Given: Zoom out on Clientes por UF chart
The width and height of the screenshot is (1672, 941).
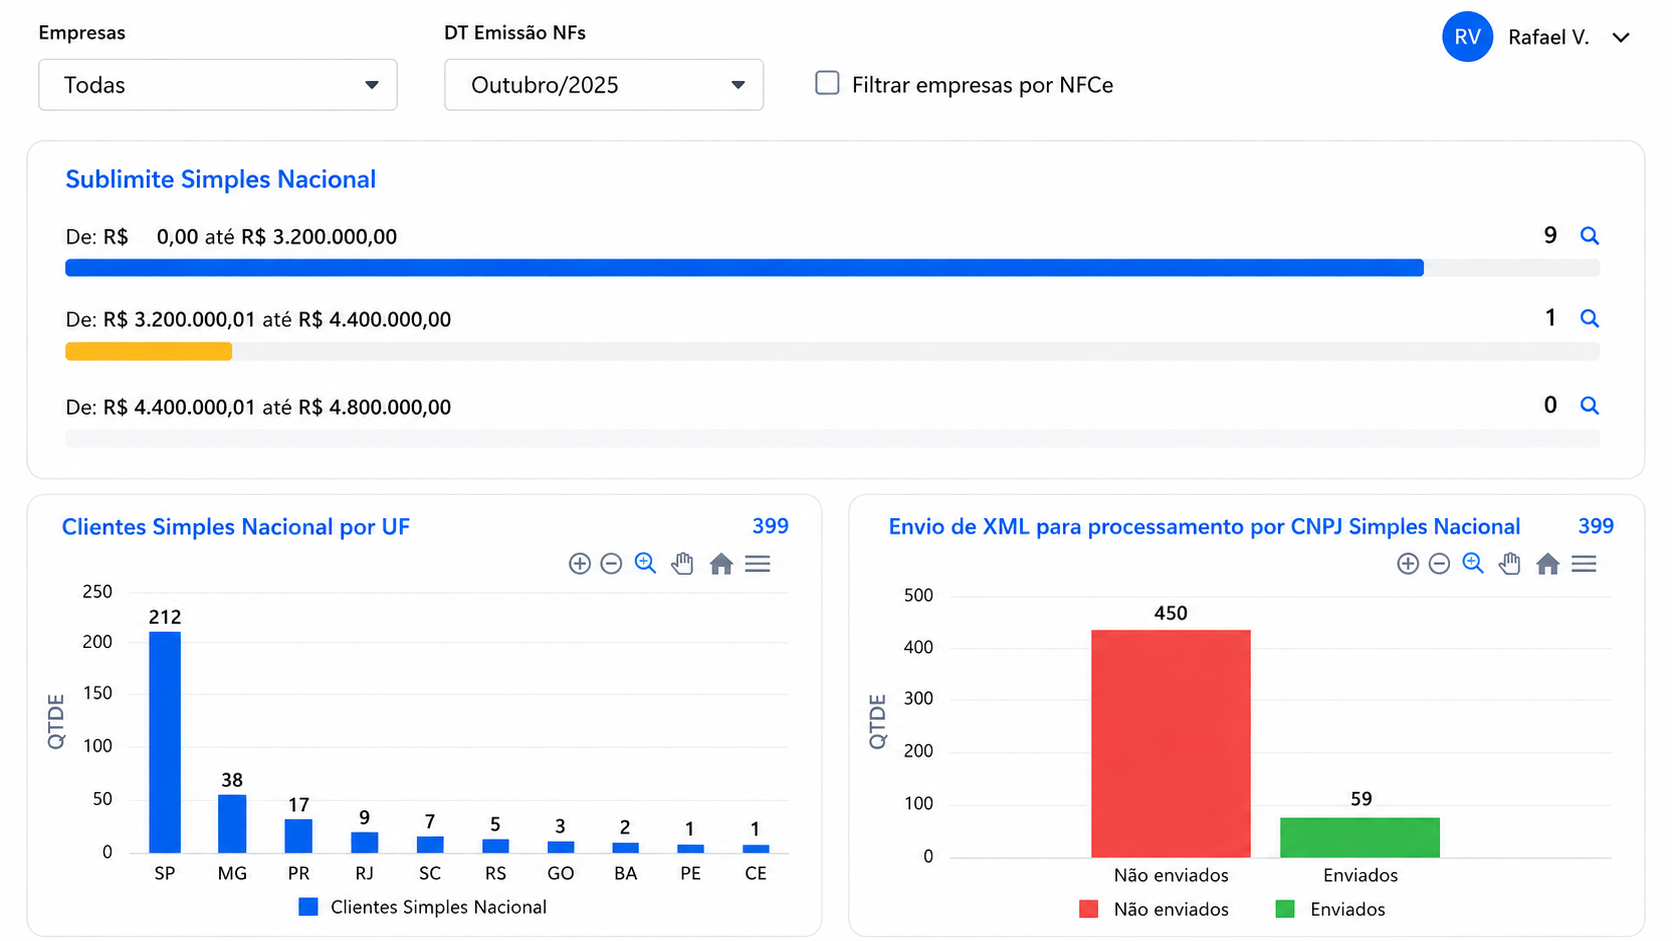Looking at the screenshot, I should [611, 564].
